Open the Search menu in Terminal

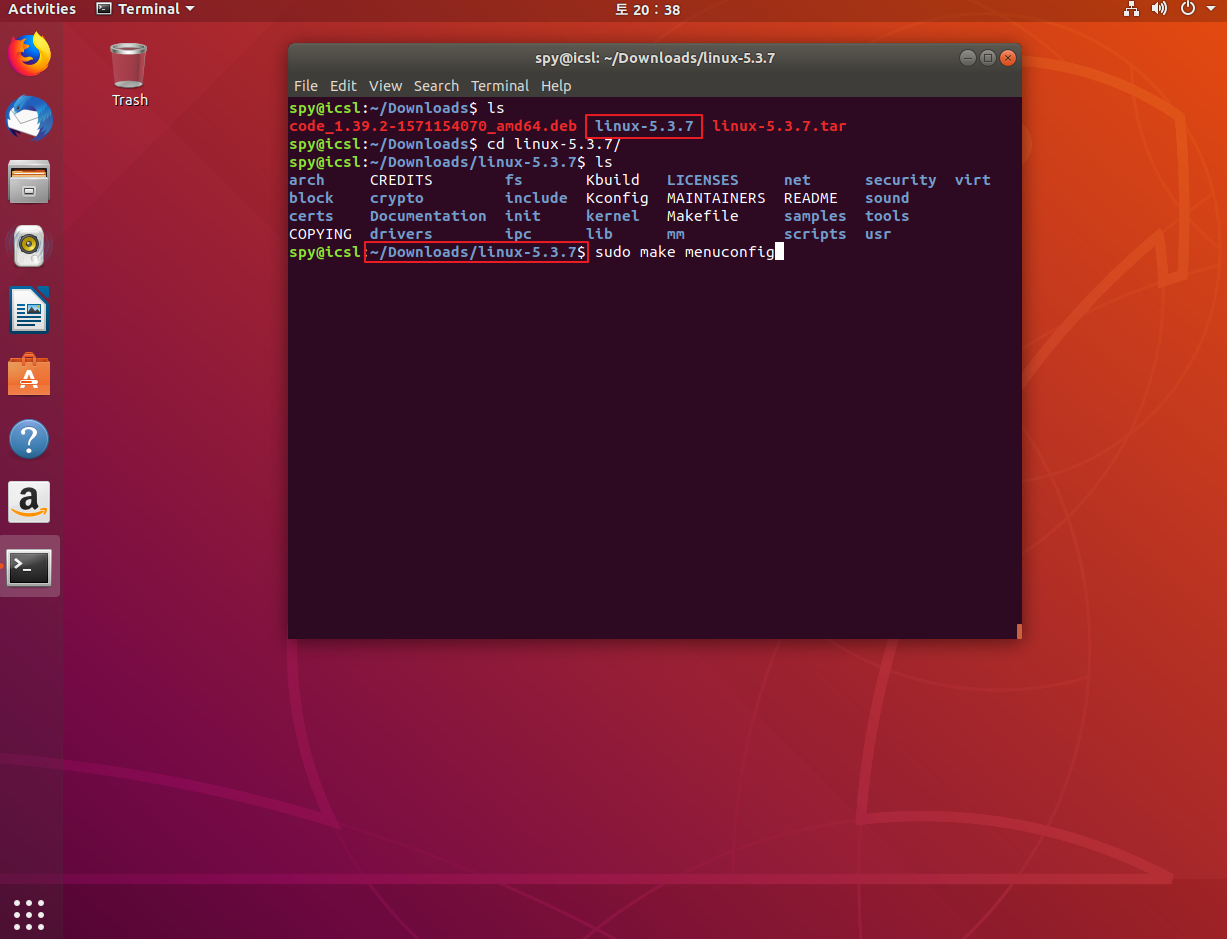[436, 86]
